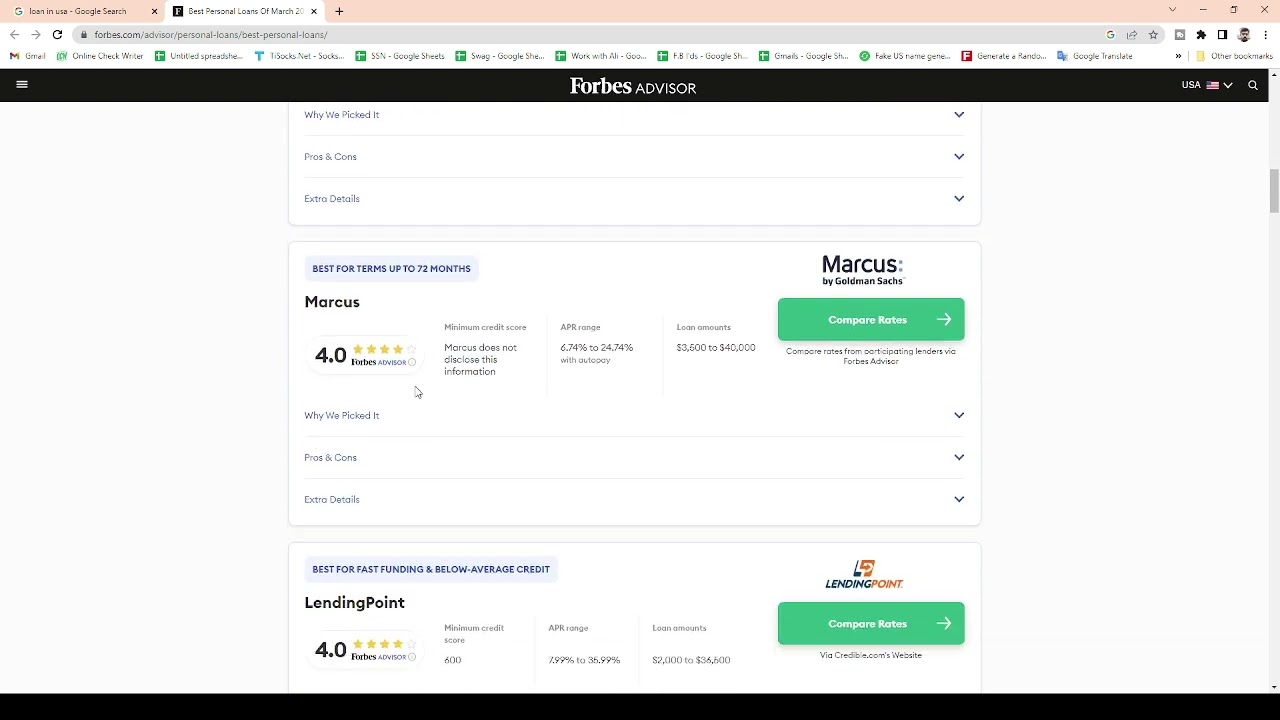1280x720 pixels.
Task: Open the Forbes hamburger menu
Action: pos(22,85)
